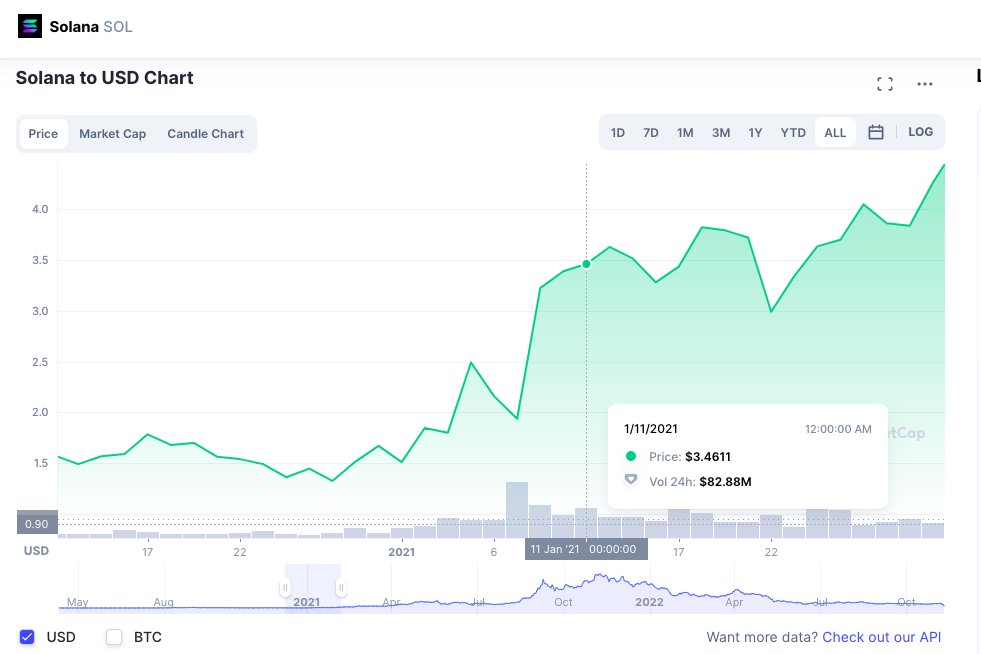Select the Price tab
The image size is (981, 654).
(43, 133)
